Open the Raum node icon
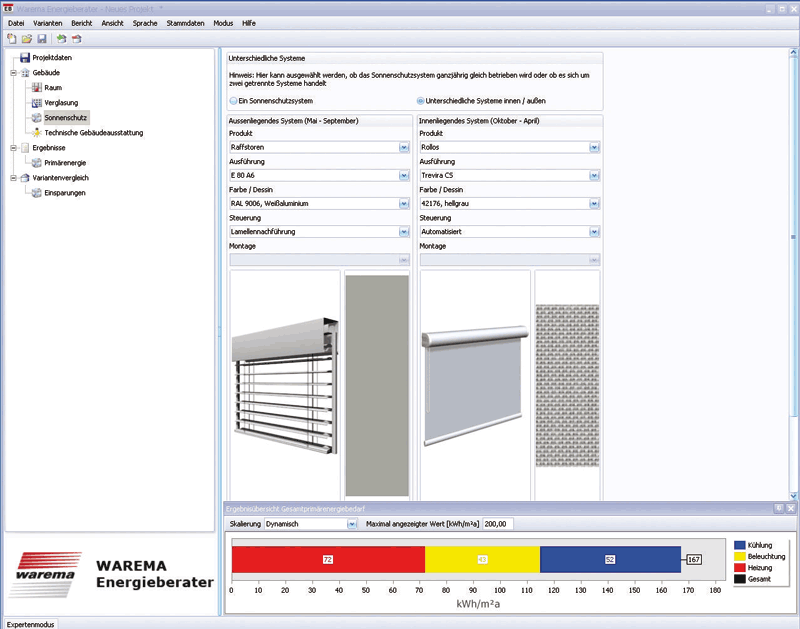 click(37, 88)
